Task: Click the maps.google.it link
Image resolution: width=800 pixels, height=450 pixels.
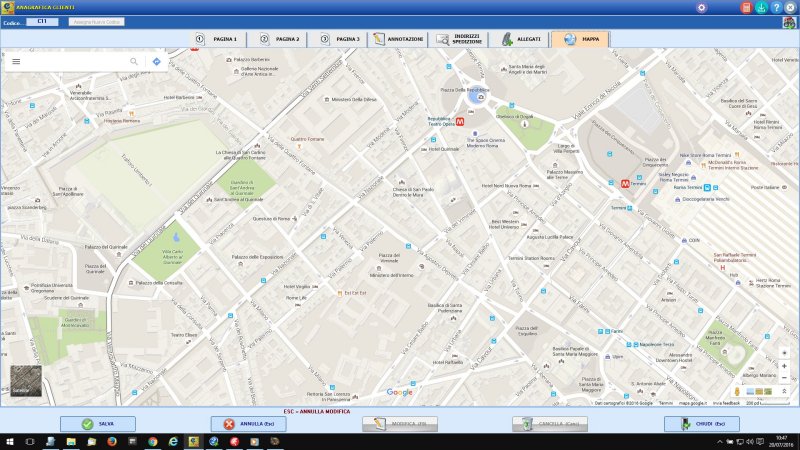Action: click(692, 403)
